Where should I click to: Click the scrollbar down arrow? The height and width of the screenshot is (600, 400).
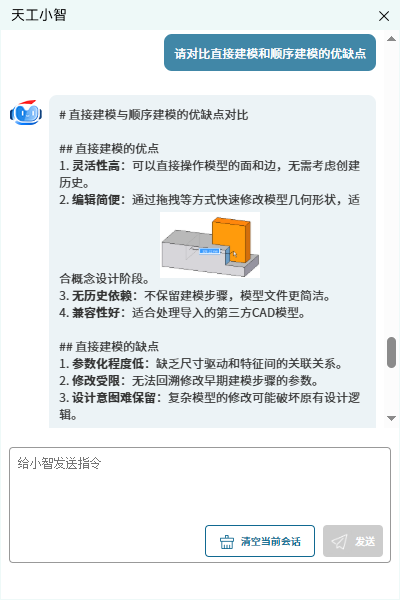391,418
